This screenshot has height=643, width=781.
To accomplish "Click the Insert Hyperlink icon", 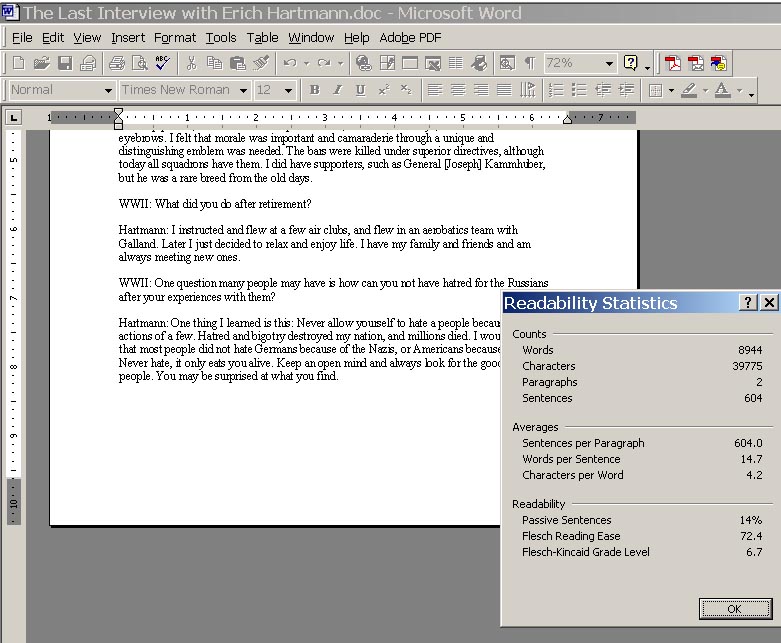I will tap(364, 63).
